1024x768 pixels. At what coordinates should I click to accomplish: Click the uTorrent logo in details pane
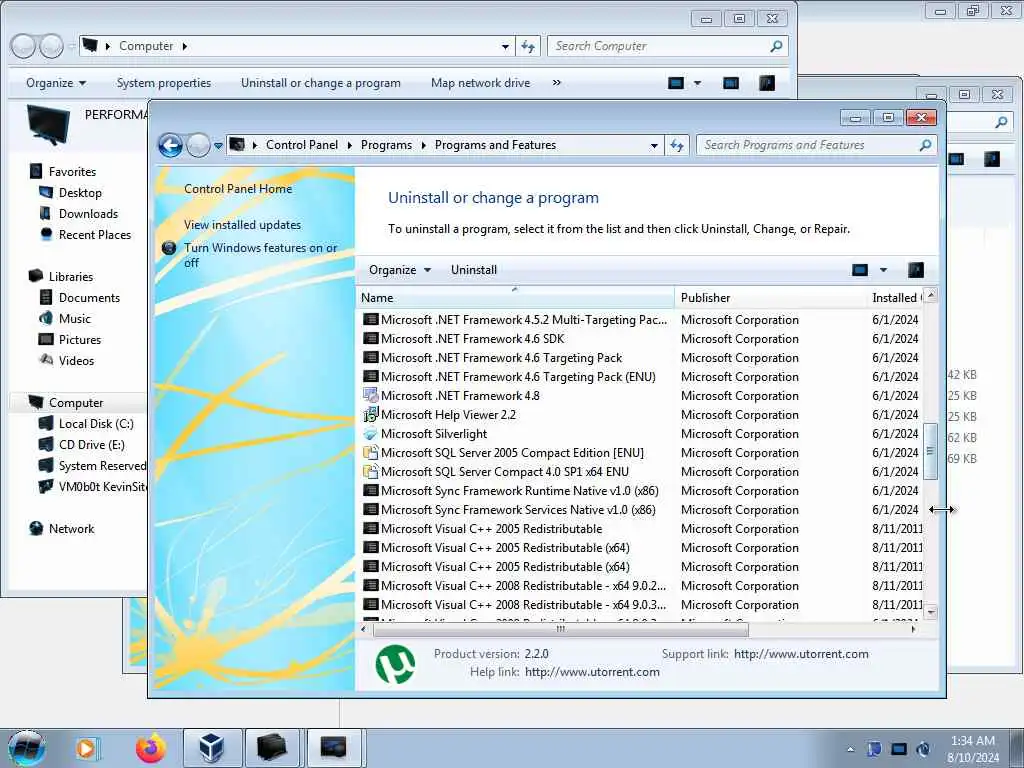[x=396, y=664]
